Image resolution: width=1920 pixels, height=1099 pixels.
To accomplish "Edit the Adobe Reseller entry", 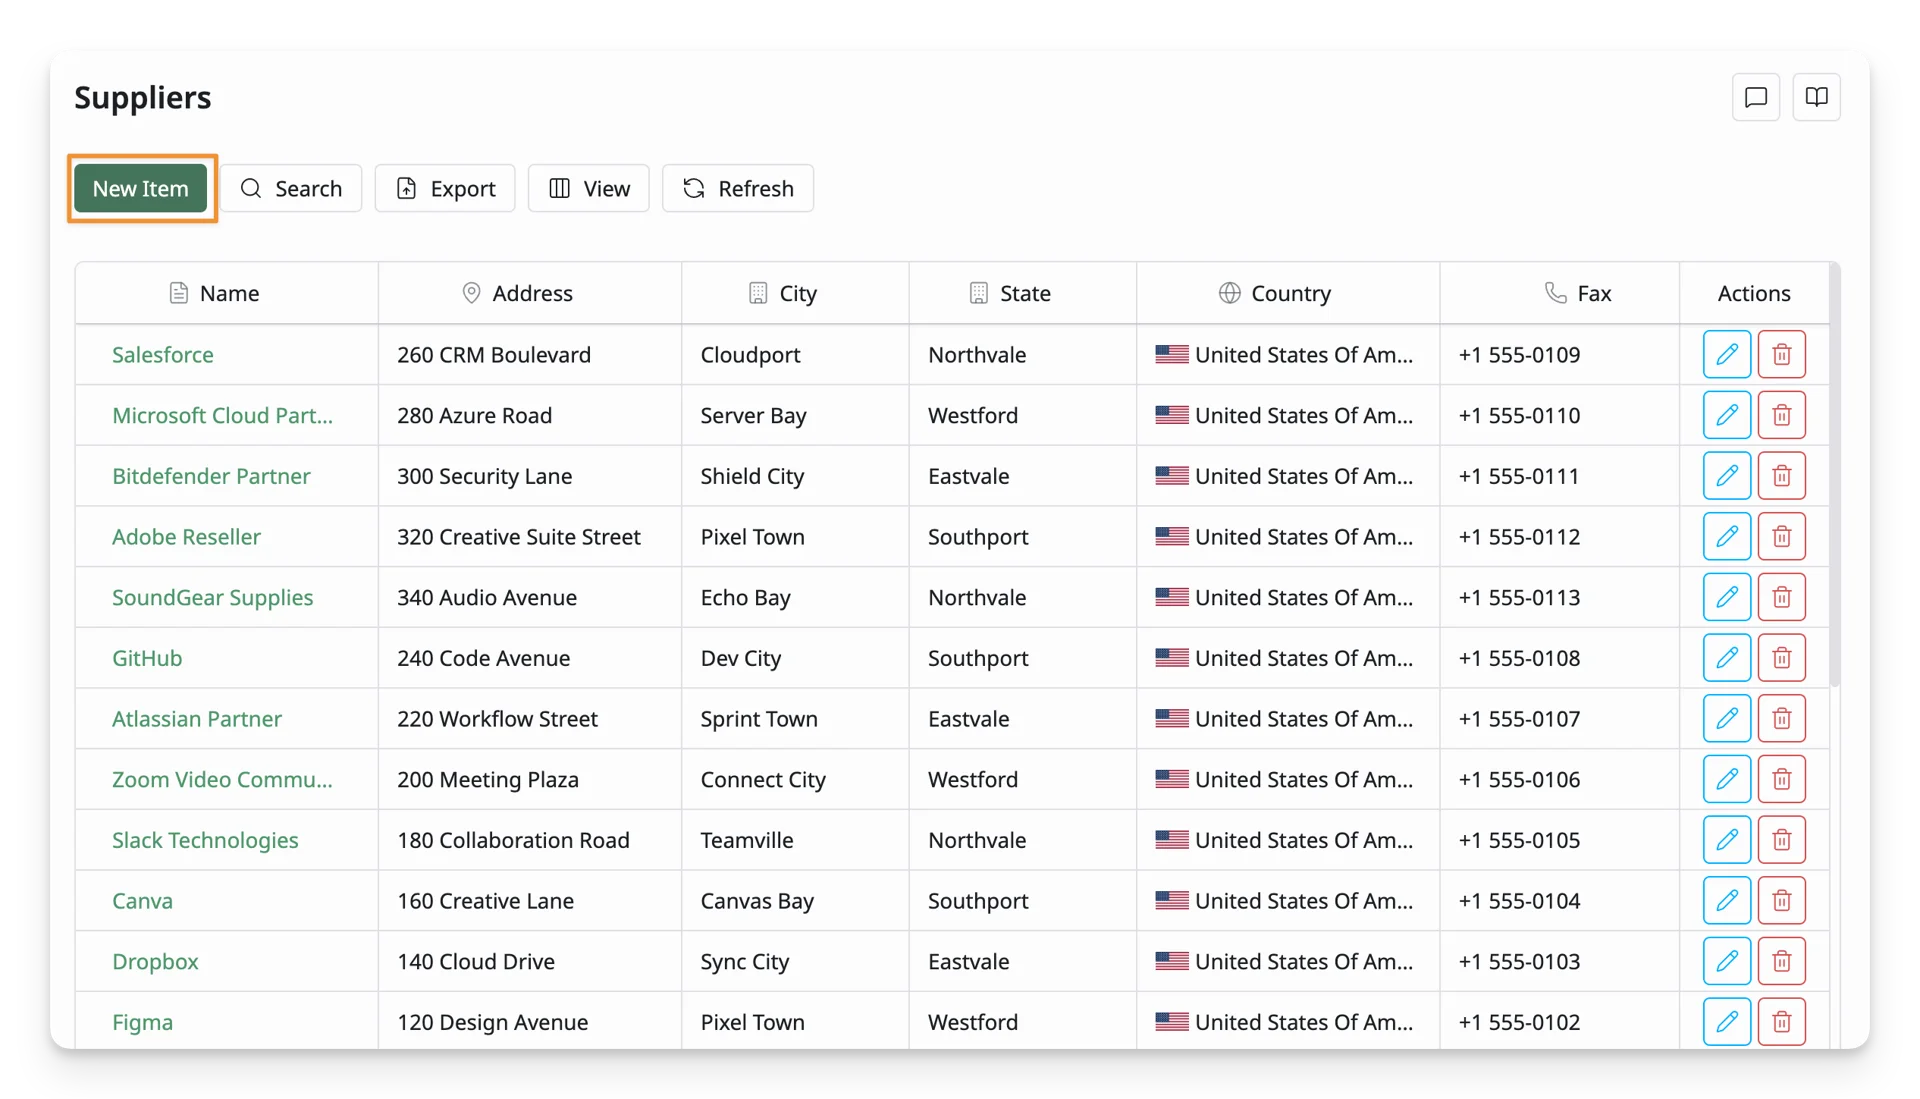I will [x=1726, y=536].
